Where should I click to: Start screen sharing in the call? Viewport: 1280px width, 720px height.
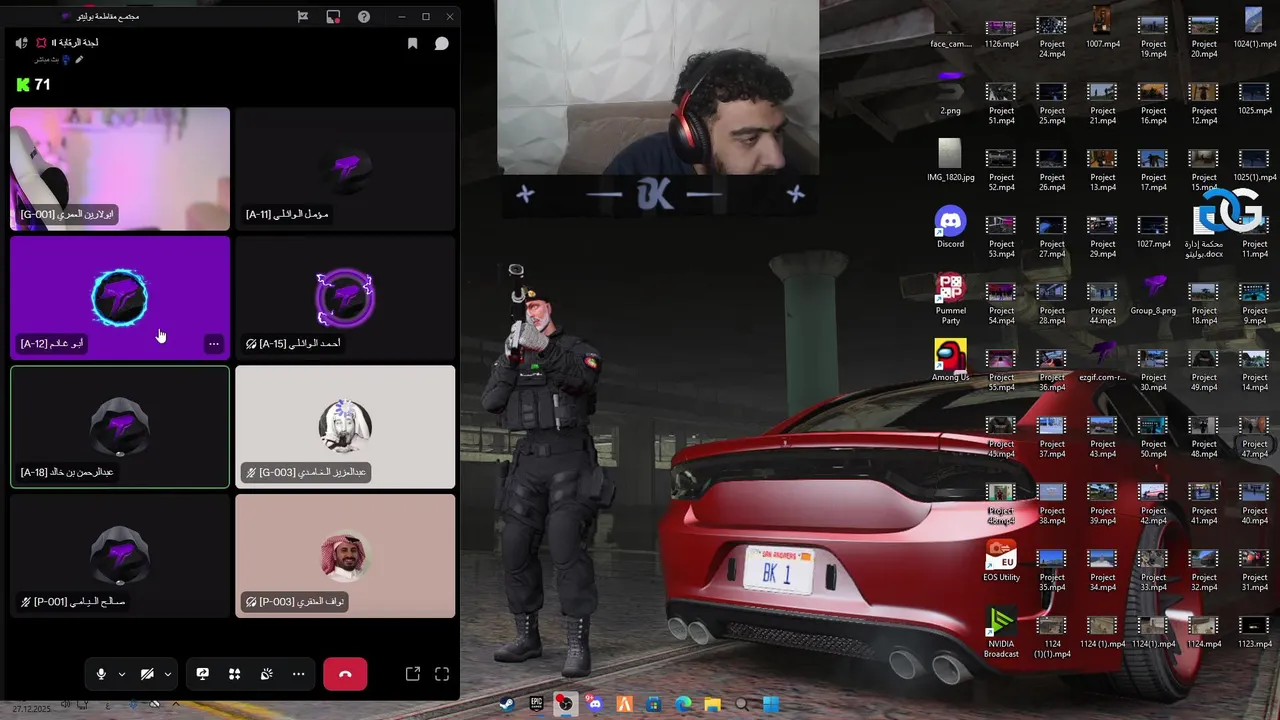coord(203,674)
